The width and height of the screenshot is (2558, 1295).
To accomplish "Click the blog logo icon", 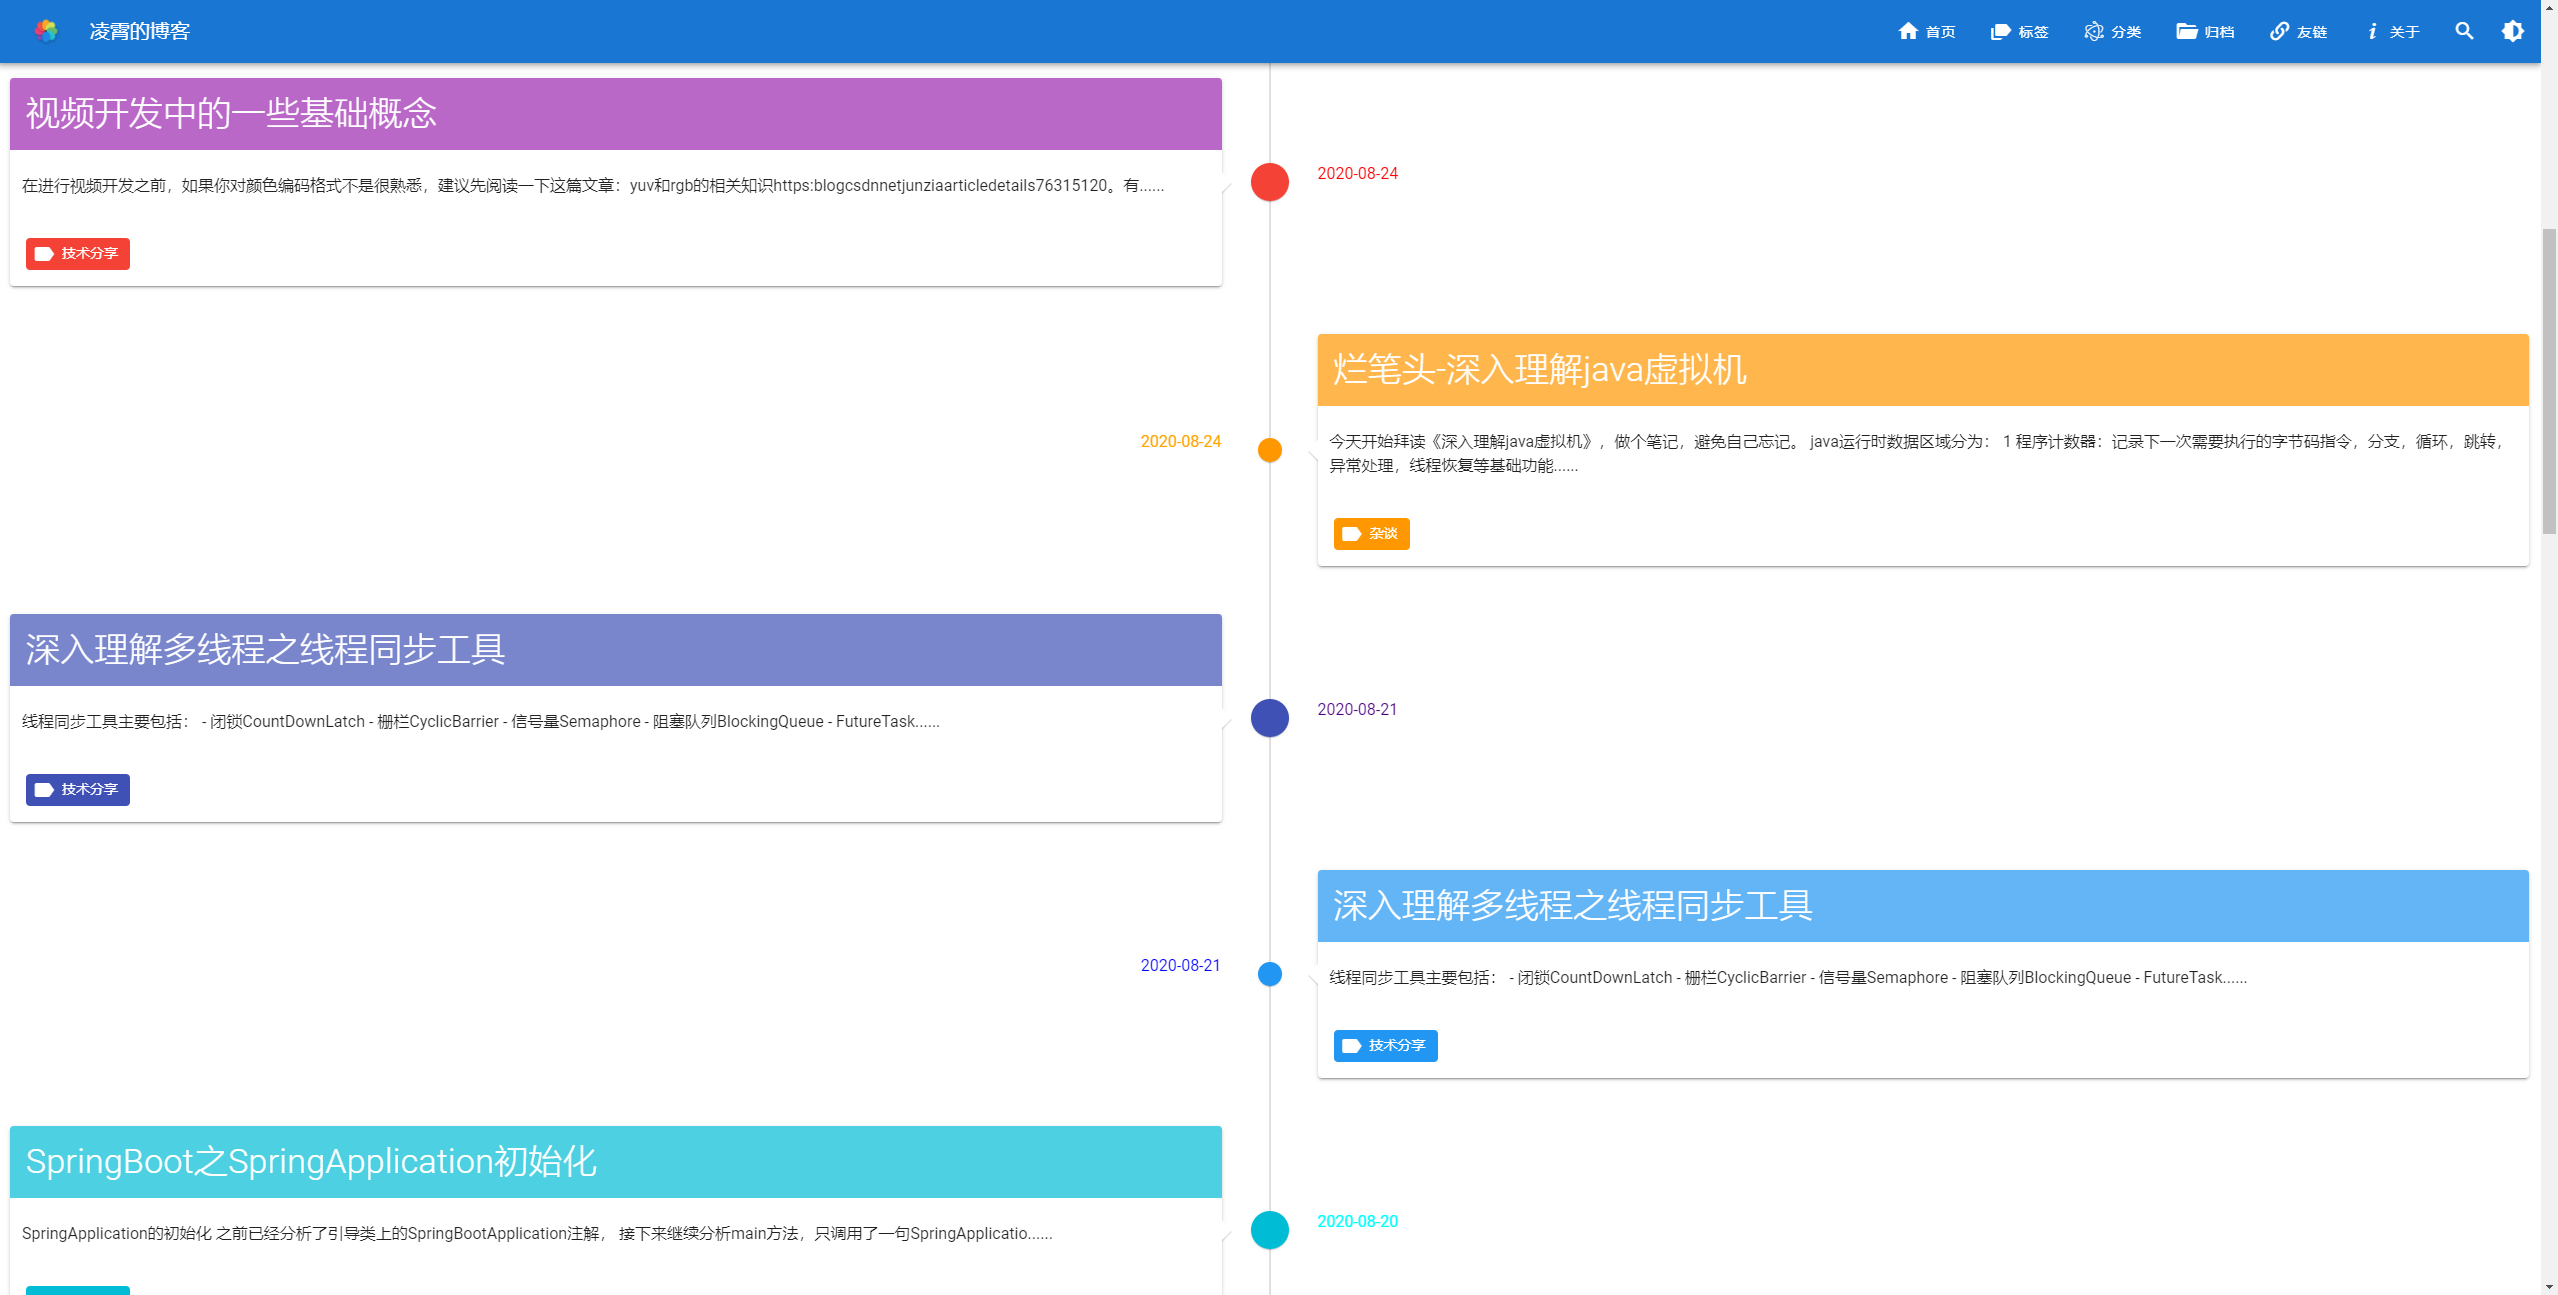I will (x=46, y=31).
